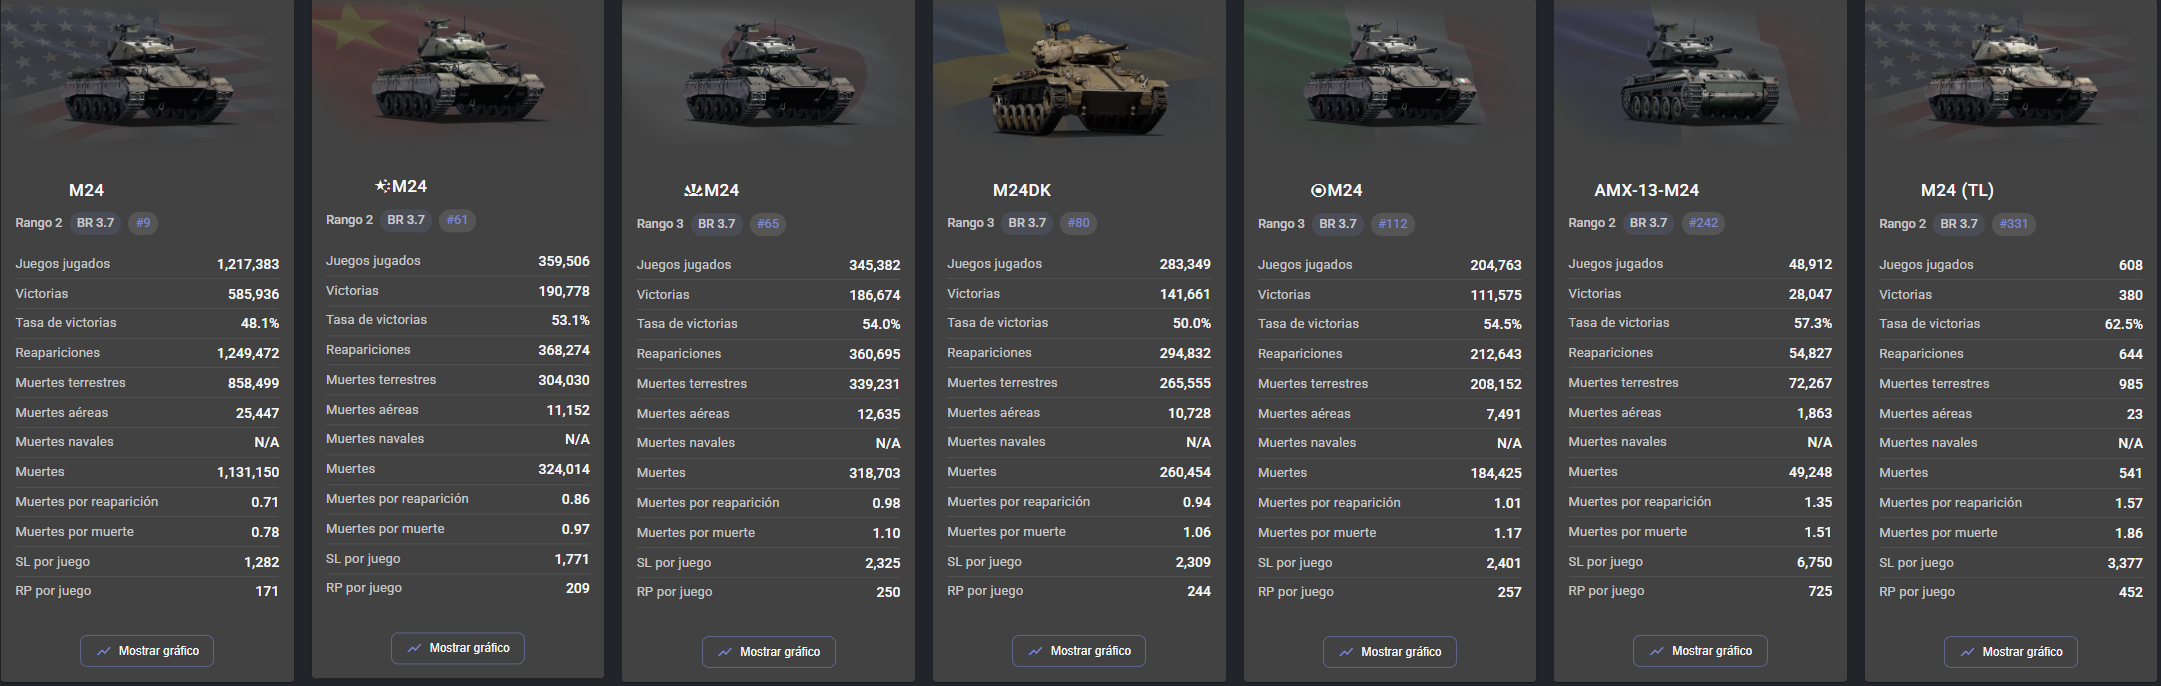Select the M24 (TL) tank picture
The height and width of the screenshot is (686, 2161).
point(2010,85)
